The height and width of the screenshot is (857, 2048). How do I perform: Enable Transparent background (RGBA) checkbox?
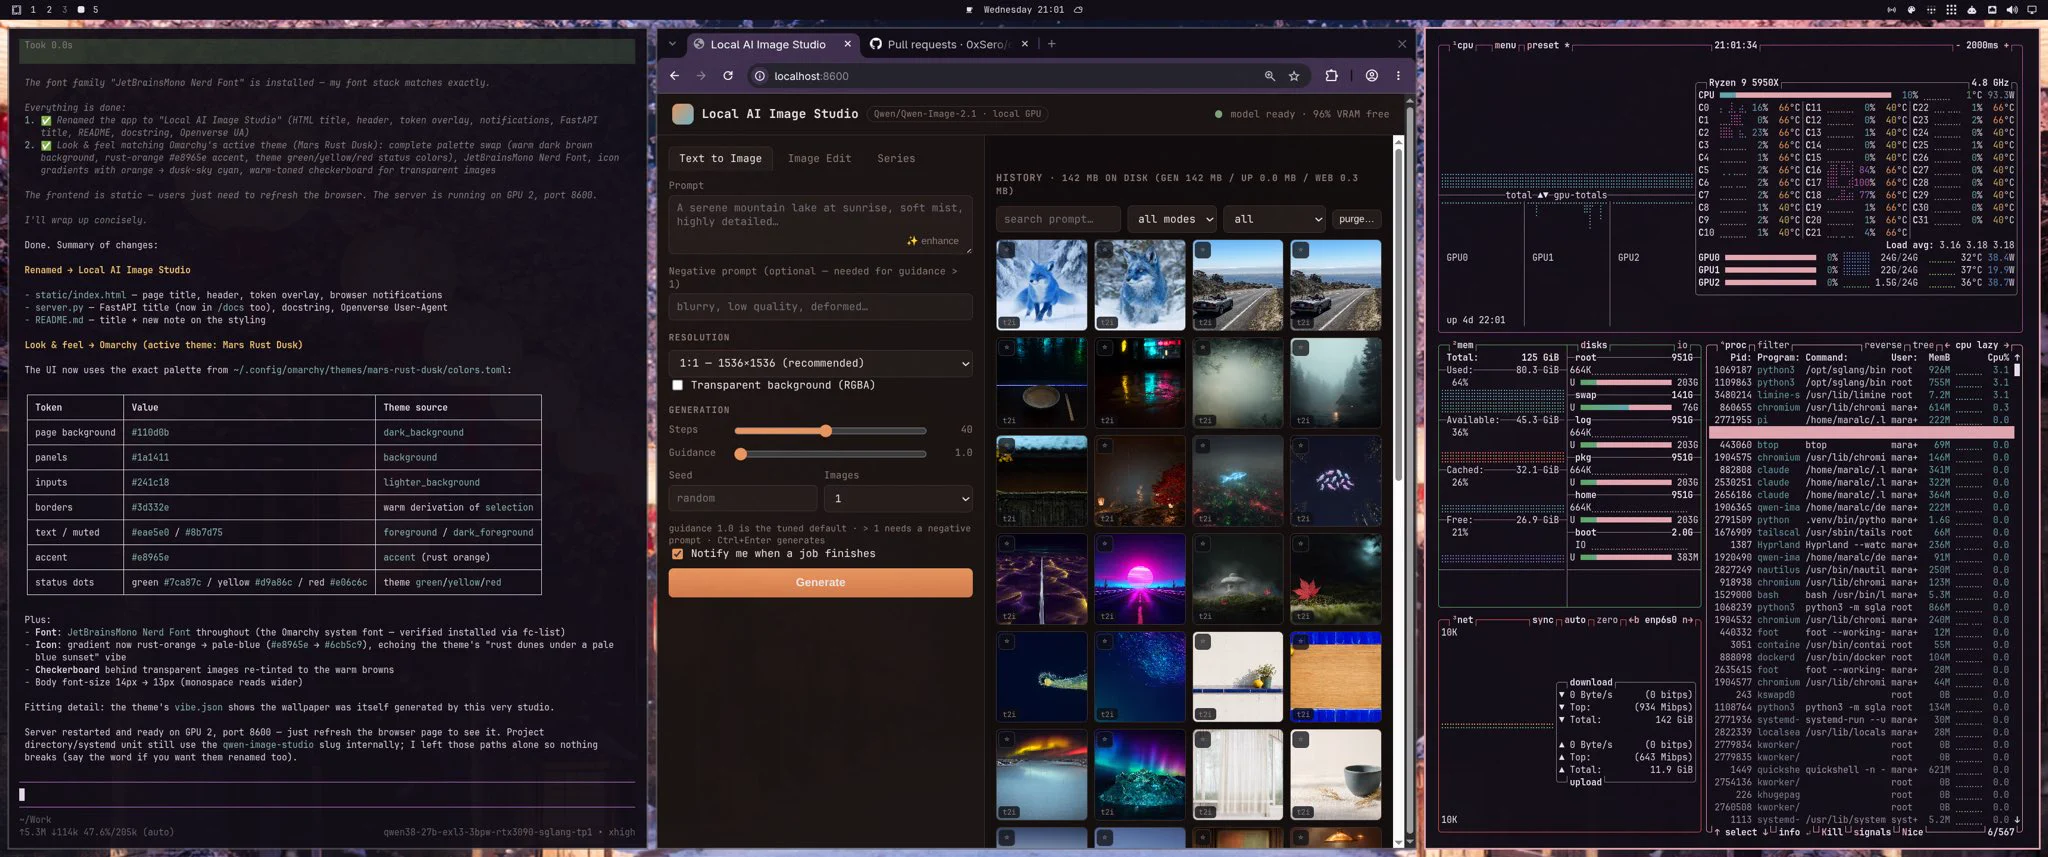(678, 385)
